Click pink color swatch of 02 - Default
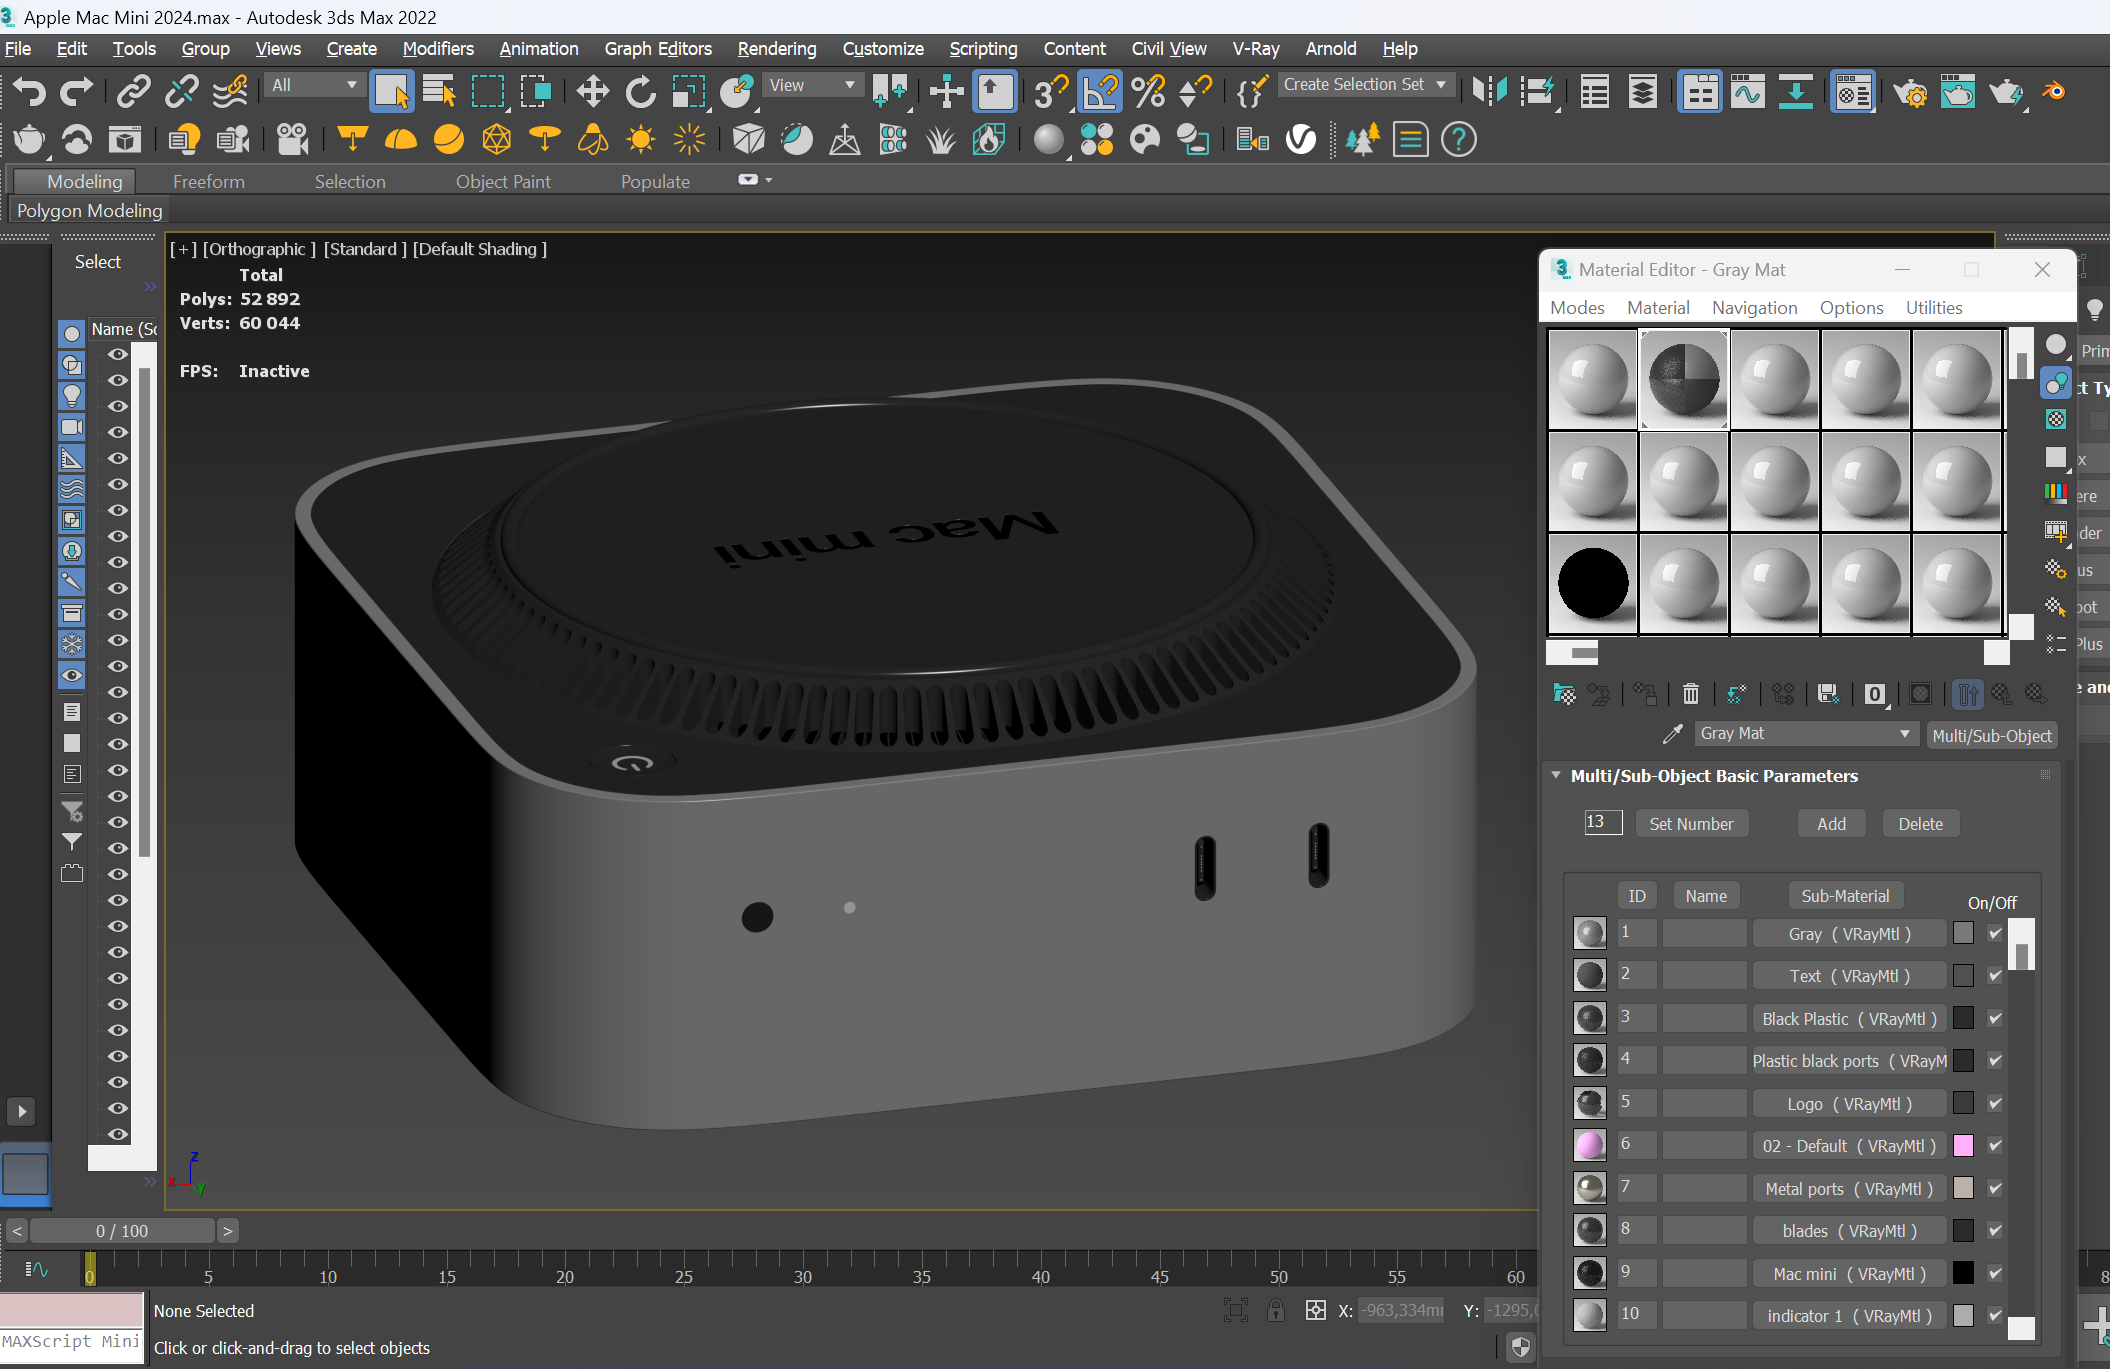Screen dimensions: 2110x1369 [x=1963, y=1146]
